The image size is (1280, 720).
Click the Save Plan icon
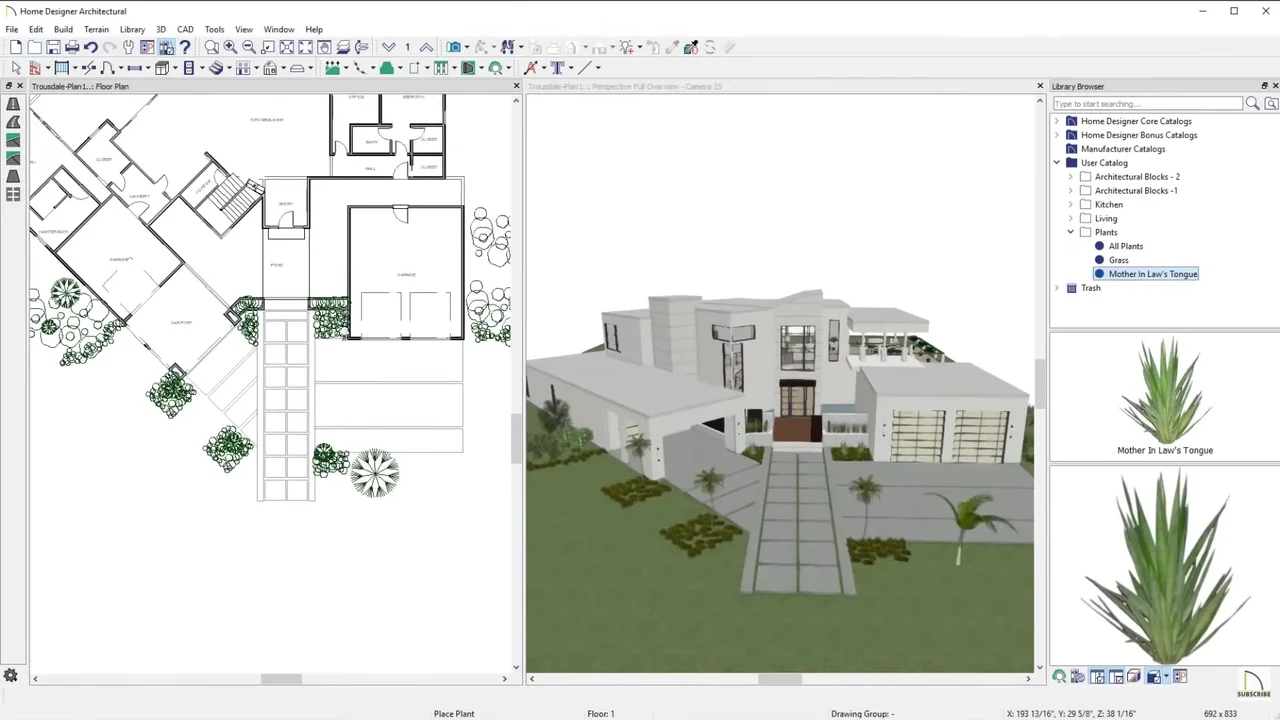53,47
